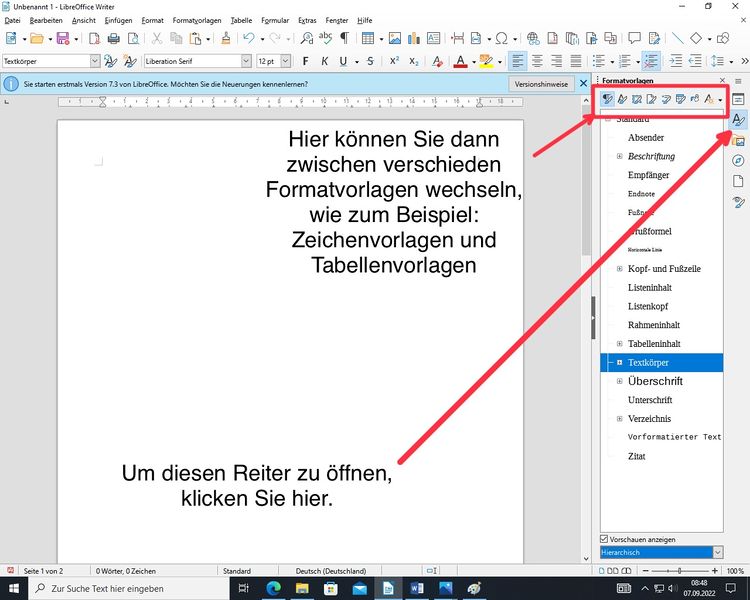Screen dimensions: 750x600
Task: Toggle strikethrough (S) formatting
Action: click(370, 61)
